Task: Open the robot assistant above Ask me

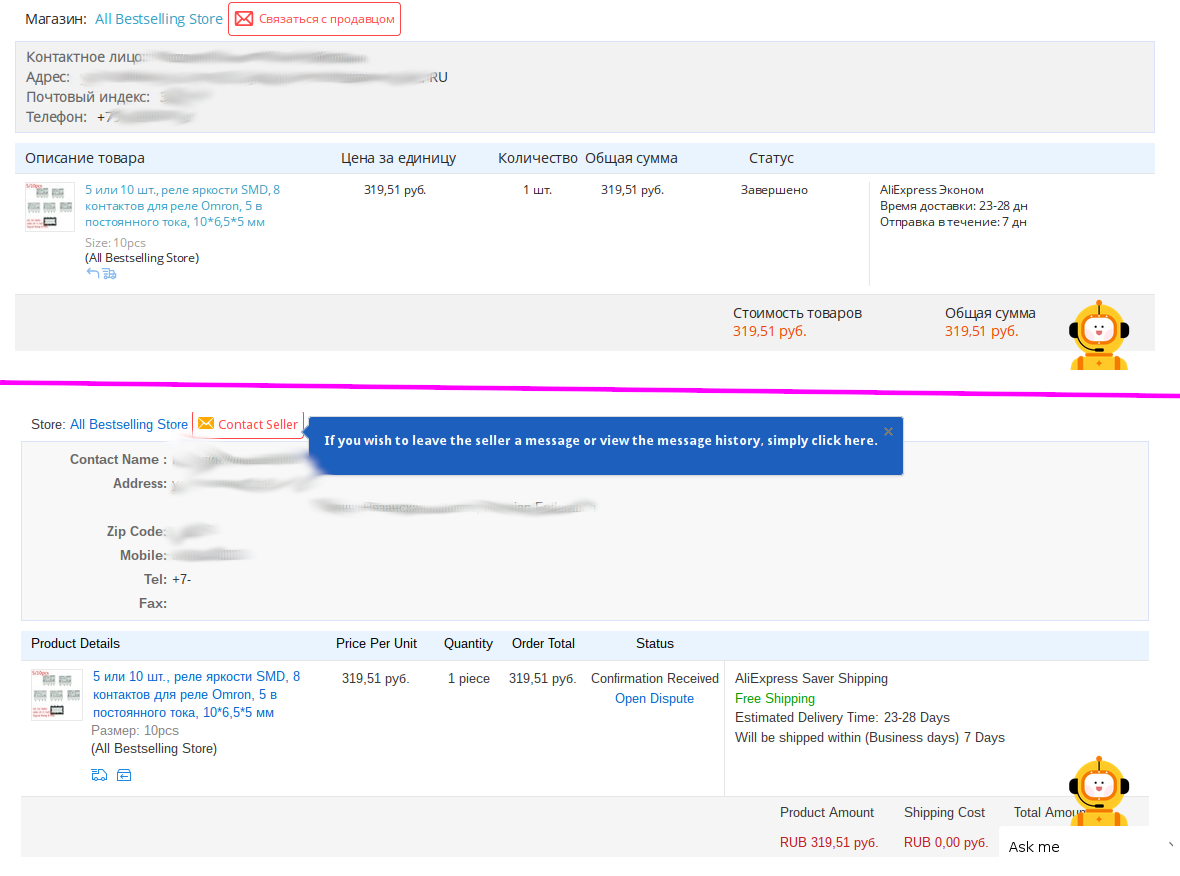Action: pos(1099,790)
